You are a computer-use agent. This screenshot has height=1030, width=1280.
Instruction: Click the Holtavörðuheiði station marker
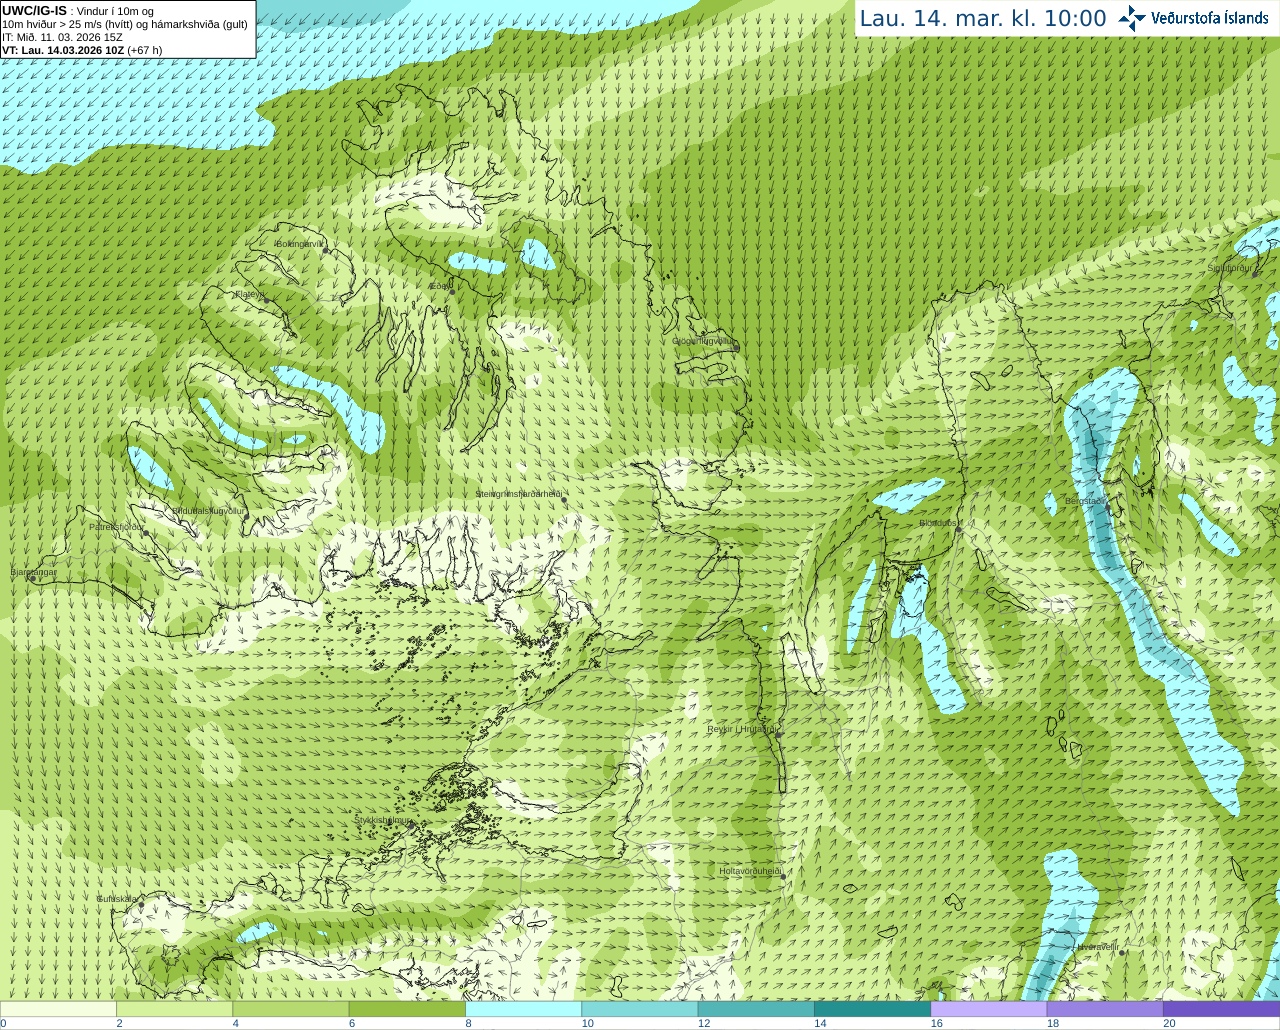point(783,877)
